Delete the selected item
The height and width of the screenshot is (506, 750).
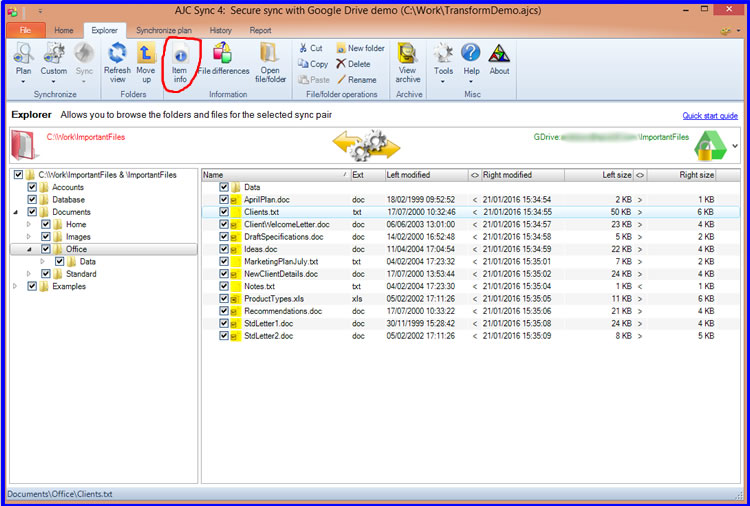coord(353,64)
